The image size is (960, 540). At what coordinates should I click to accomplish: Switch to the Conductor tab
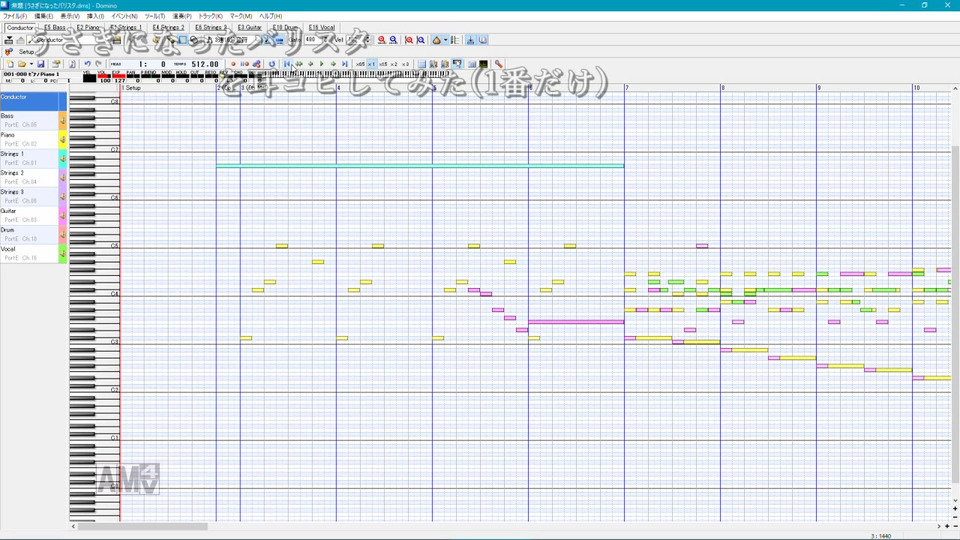click(20, 28)
